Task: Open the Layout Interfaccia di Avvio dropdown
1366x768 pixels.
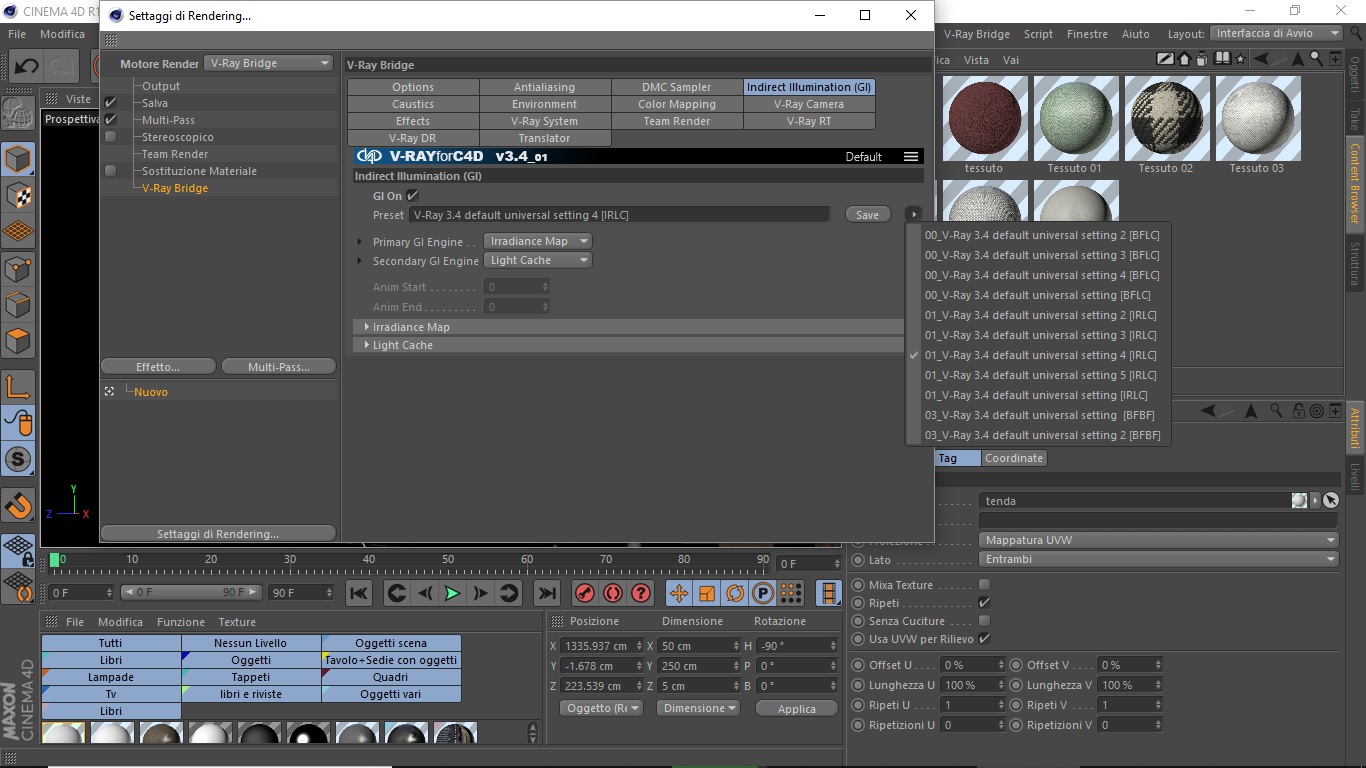Action: pos(1277,33)
